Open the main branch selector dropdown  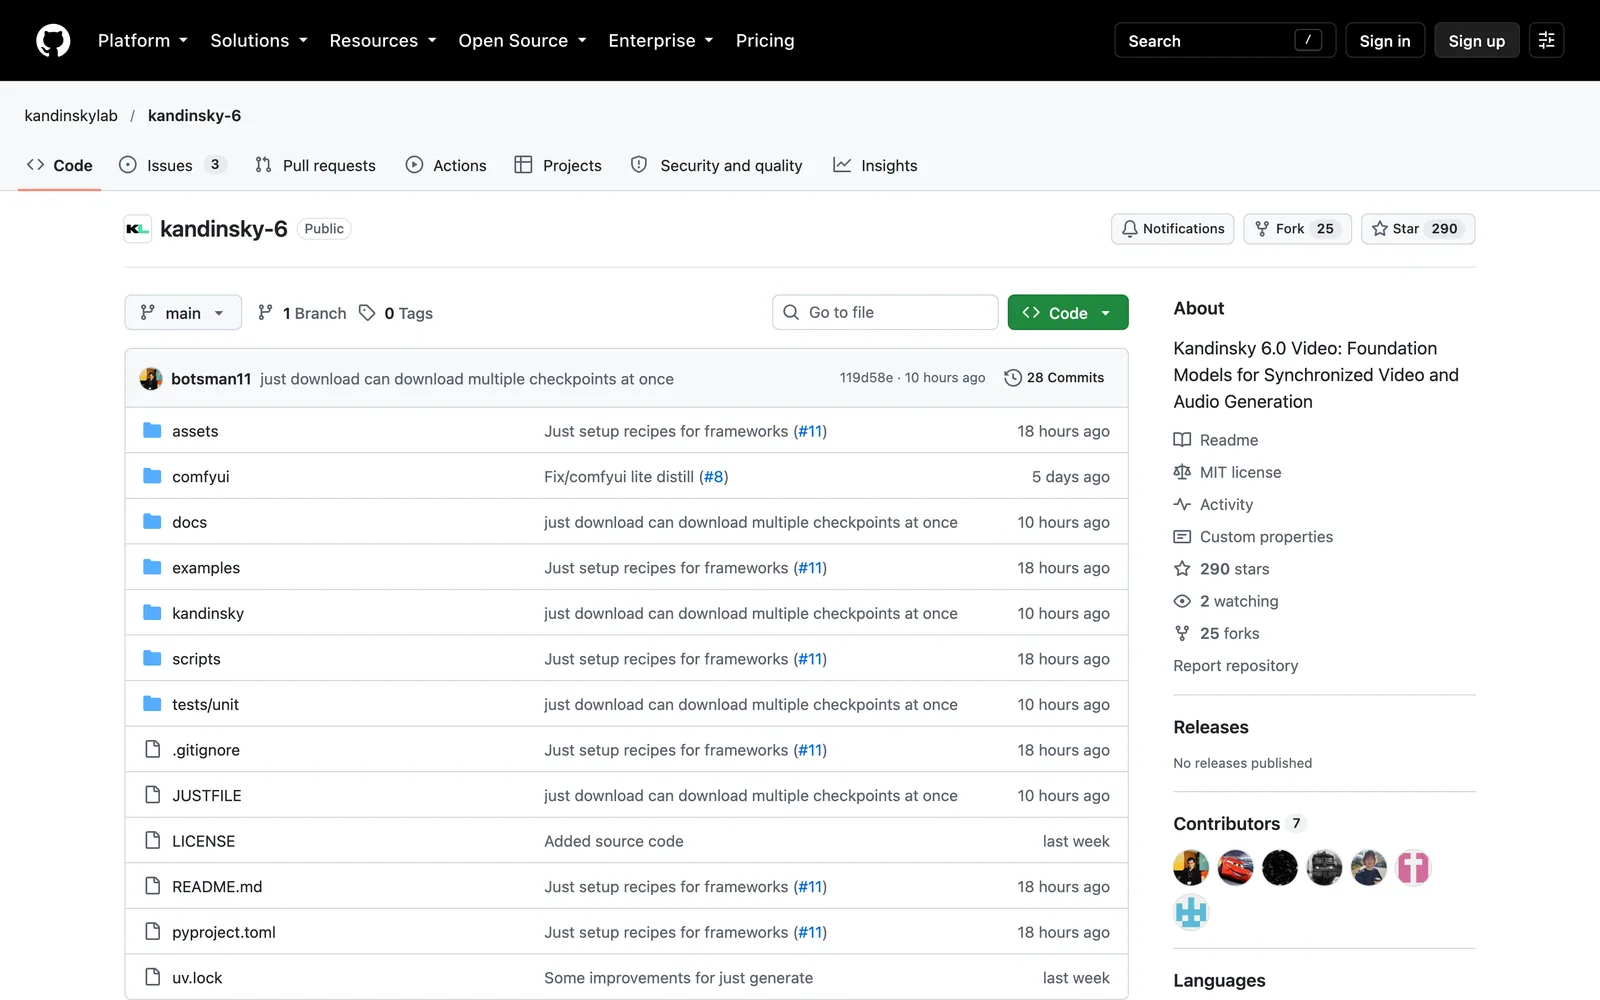pyautogui.click(x=183, y=313)
